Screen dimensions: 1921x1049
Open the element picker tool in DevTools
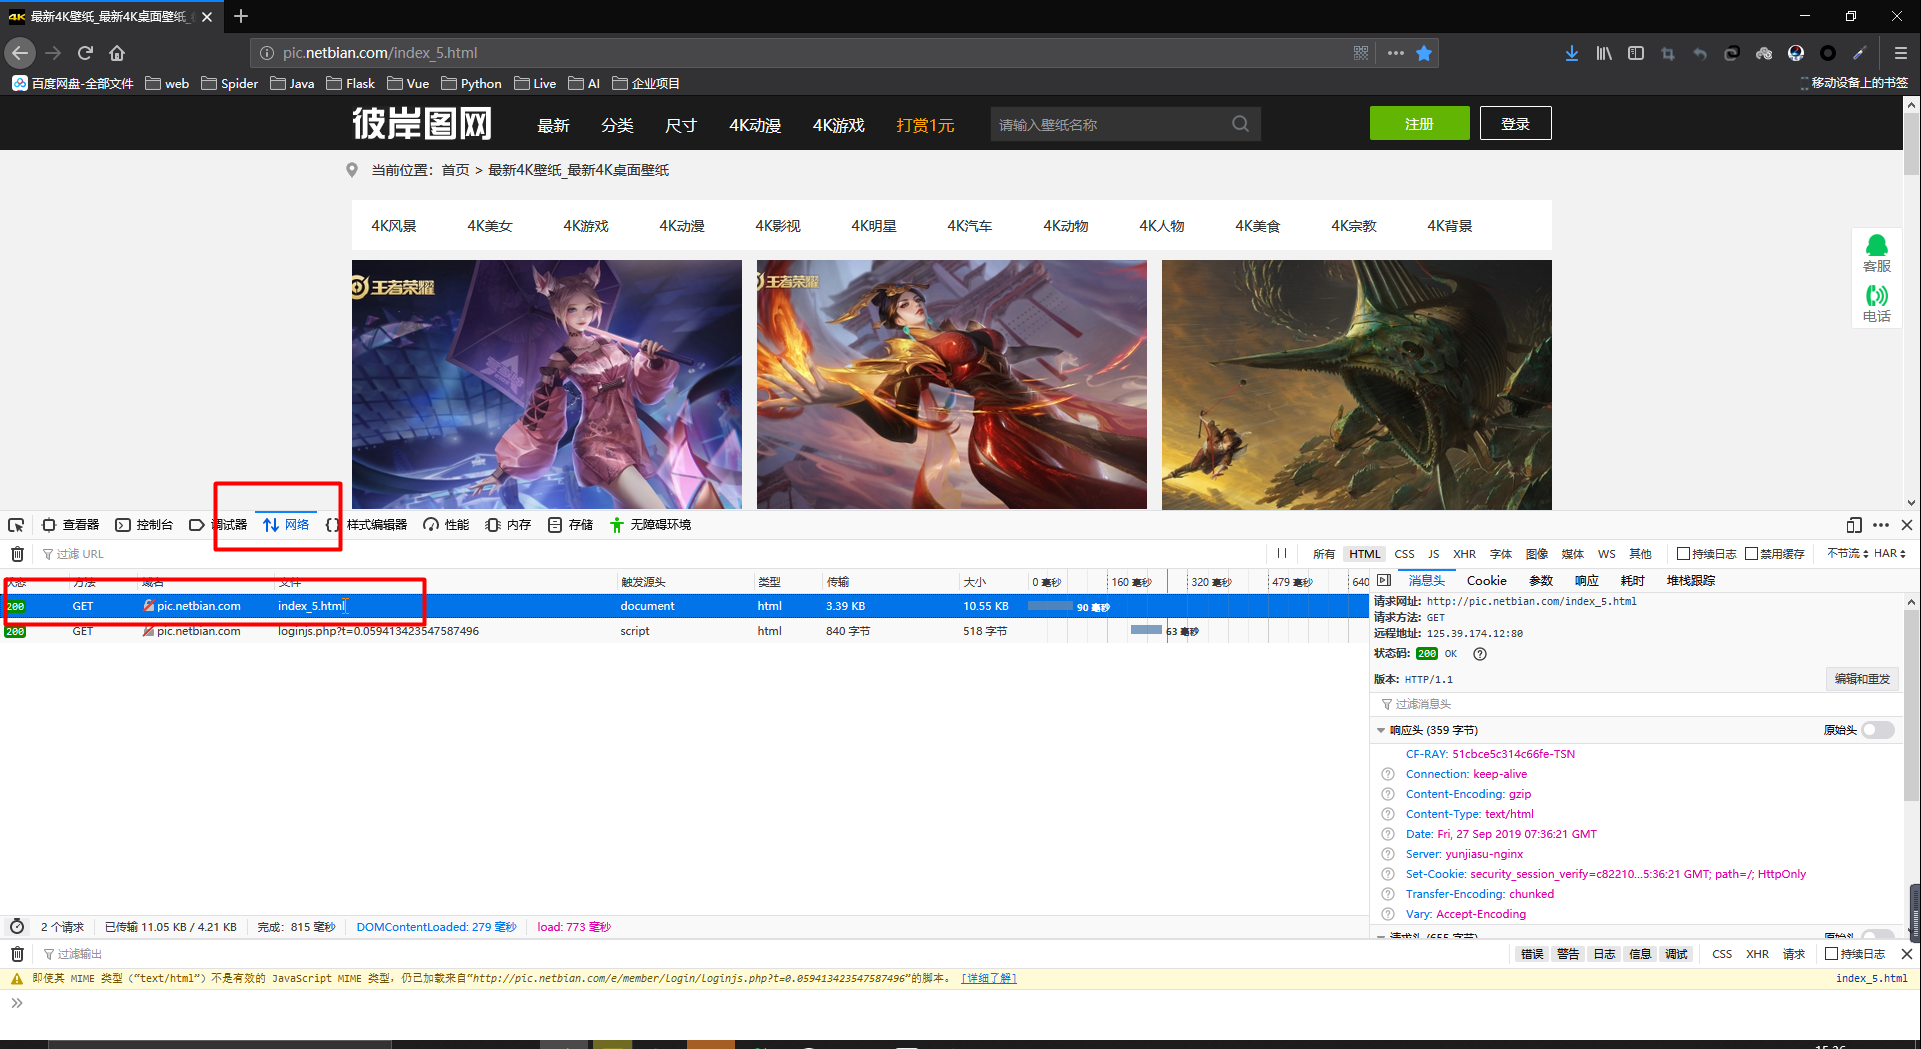tap(16, 525)
